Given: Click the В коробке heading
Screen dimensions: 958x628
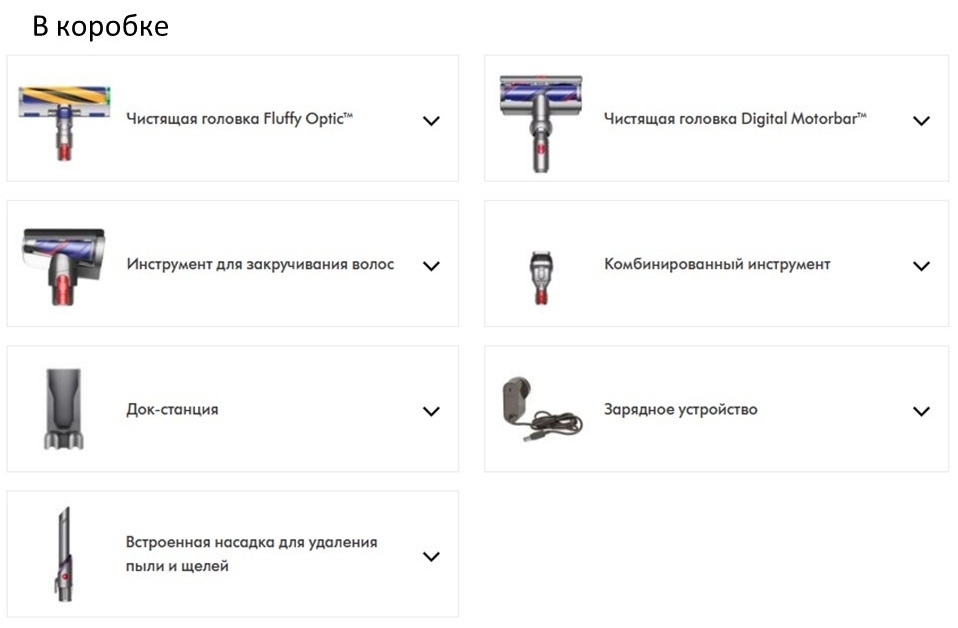Looking at the screenshot, I should tap(100, 26).
